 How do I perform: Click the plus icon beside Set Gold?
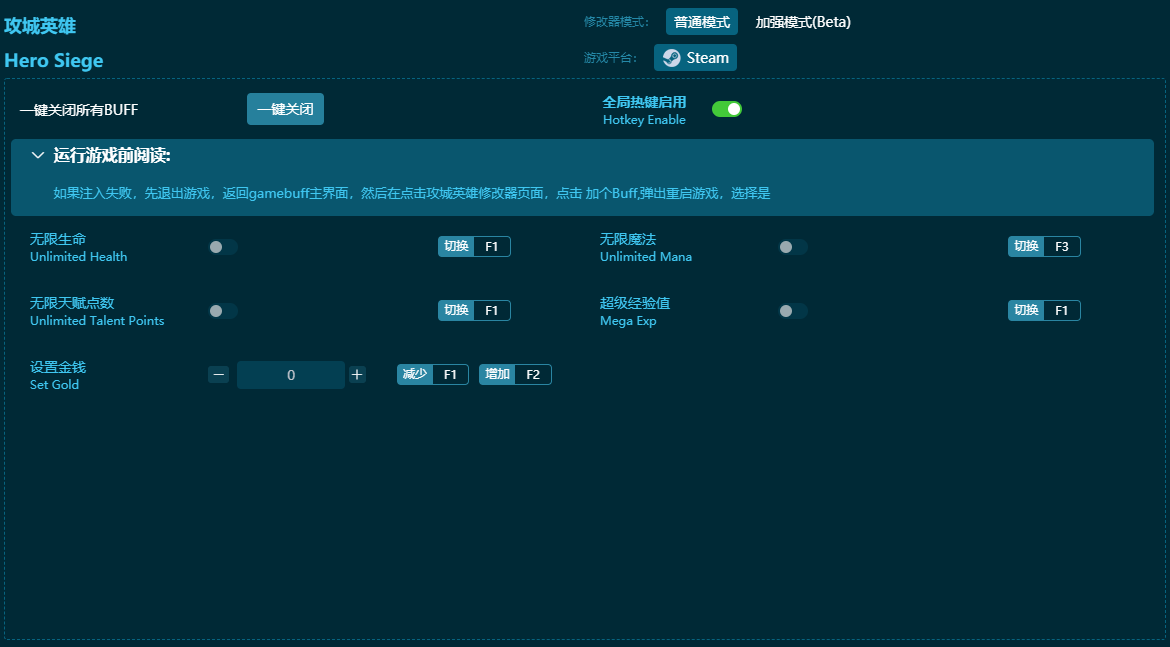tap(356, 374)
